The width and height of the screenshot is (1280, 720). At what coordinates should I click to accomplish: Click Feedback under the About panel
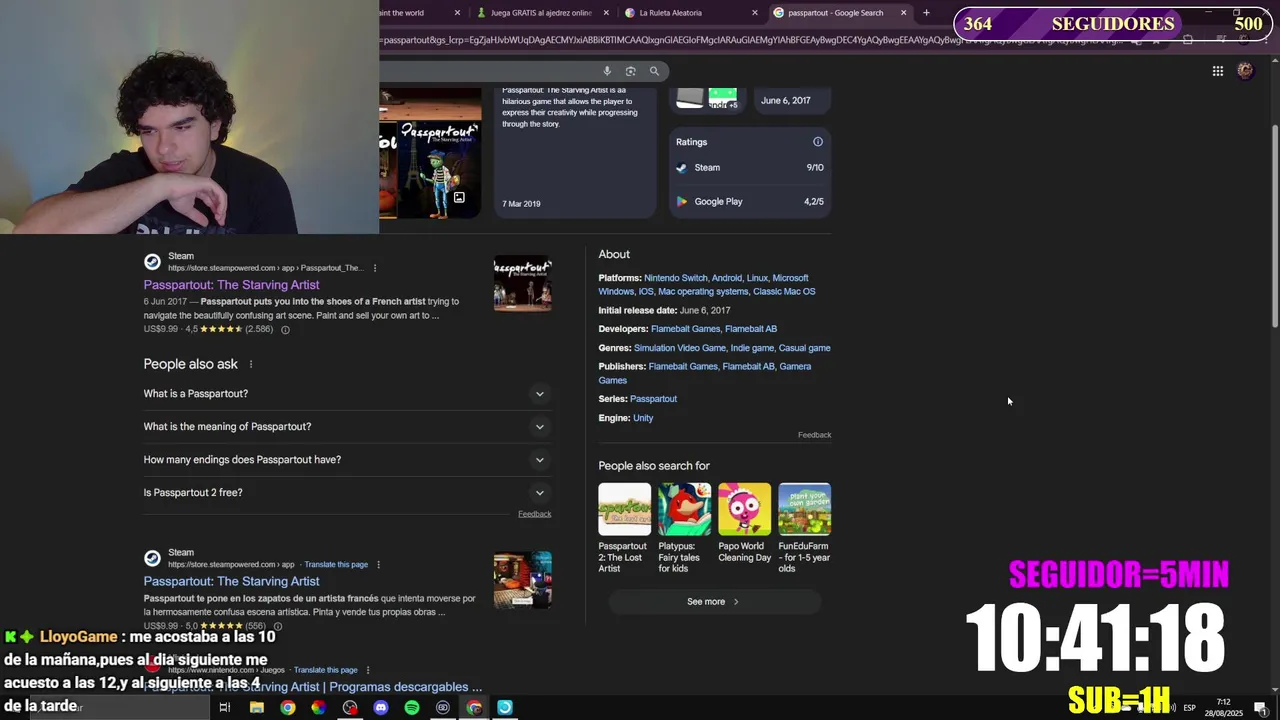tap(814, 435)
